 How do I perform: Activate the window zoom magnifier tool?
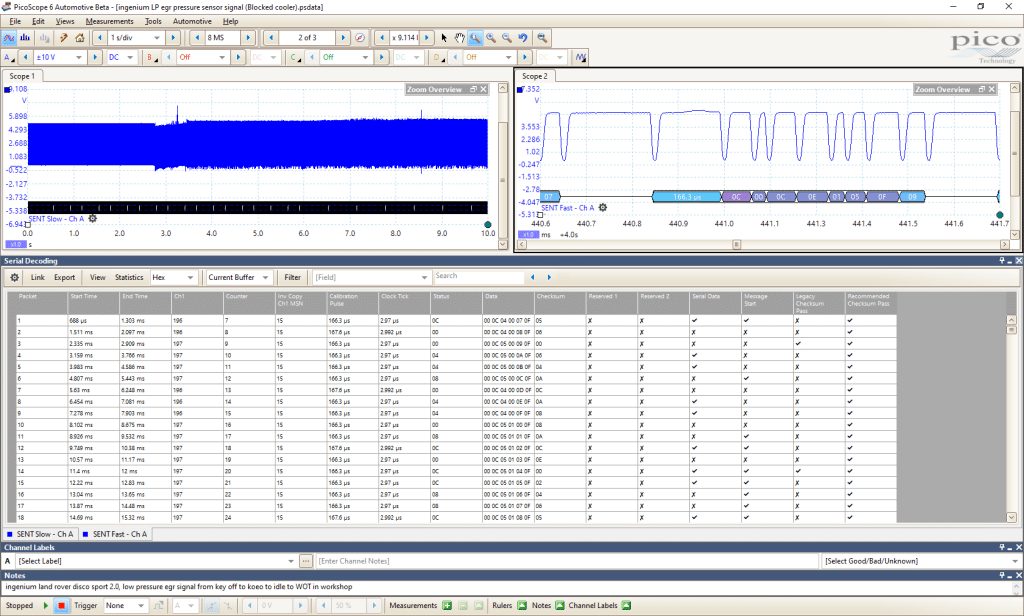[475, 38]
